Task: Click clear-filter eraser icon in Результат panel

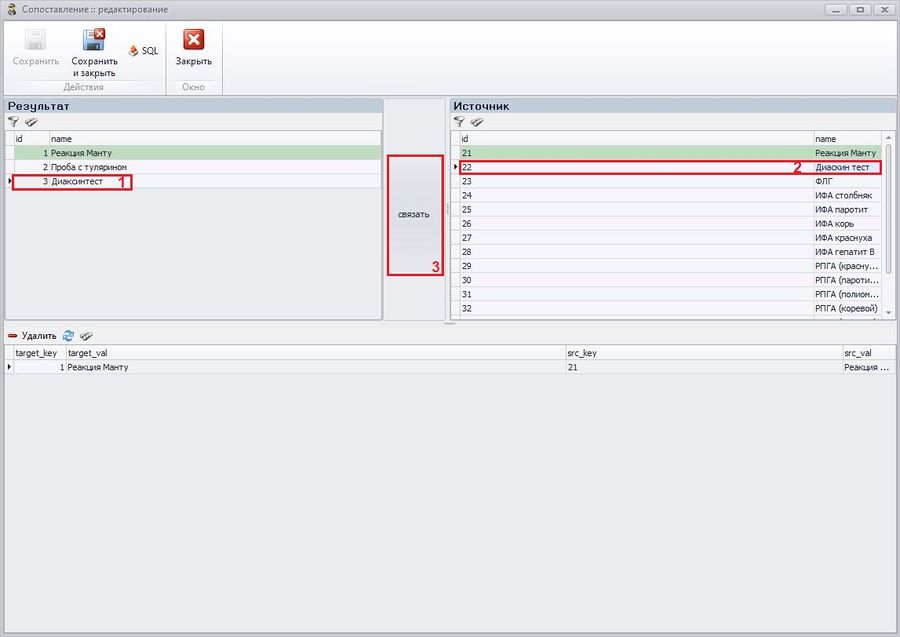Action: (31, 121)
